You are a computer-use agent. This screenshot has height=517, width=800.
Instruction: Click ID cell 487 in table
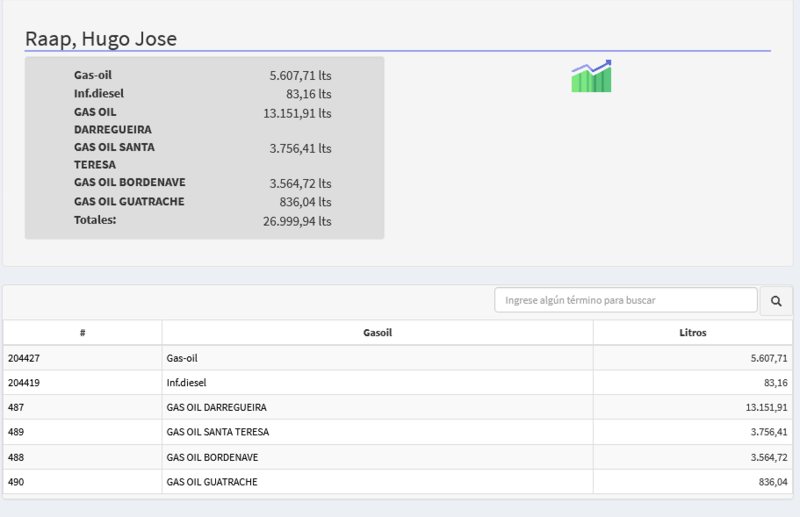point(16,407)
